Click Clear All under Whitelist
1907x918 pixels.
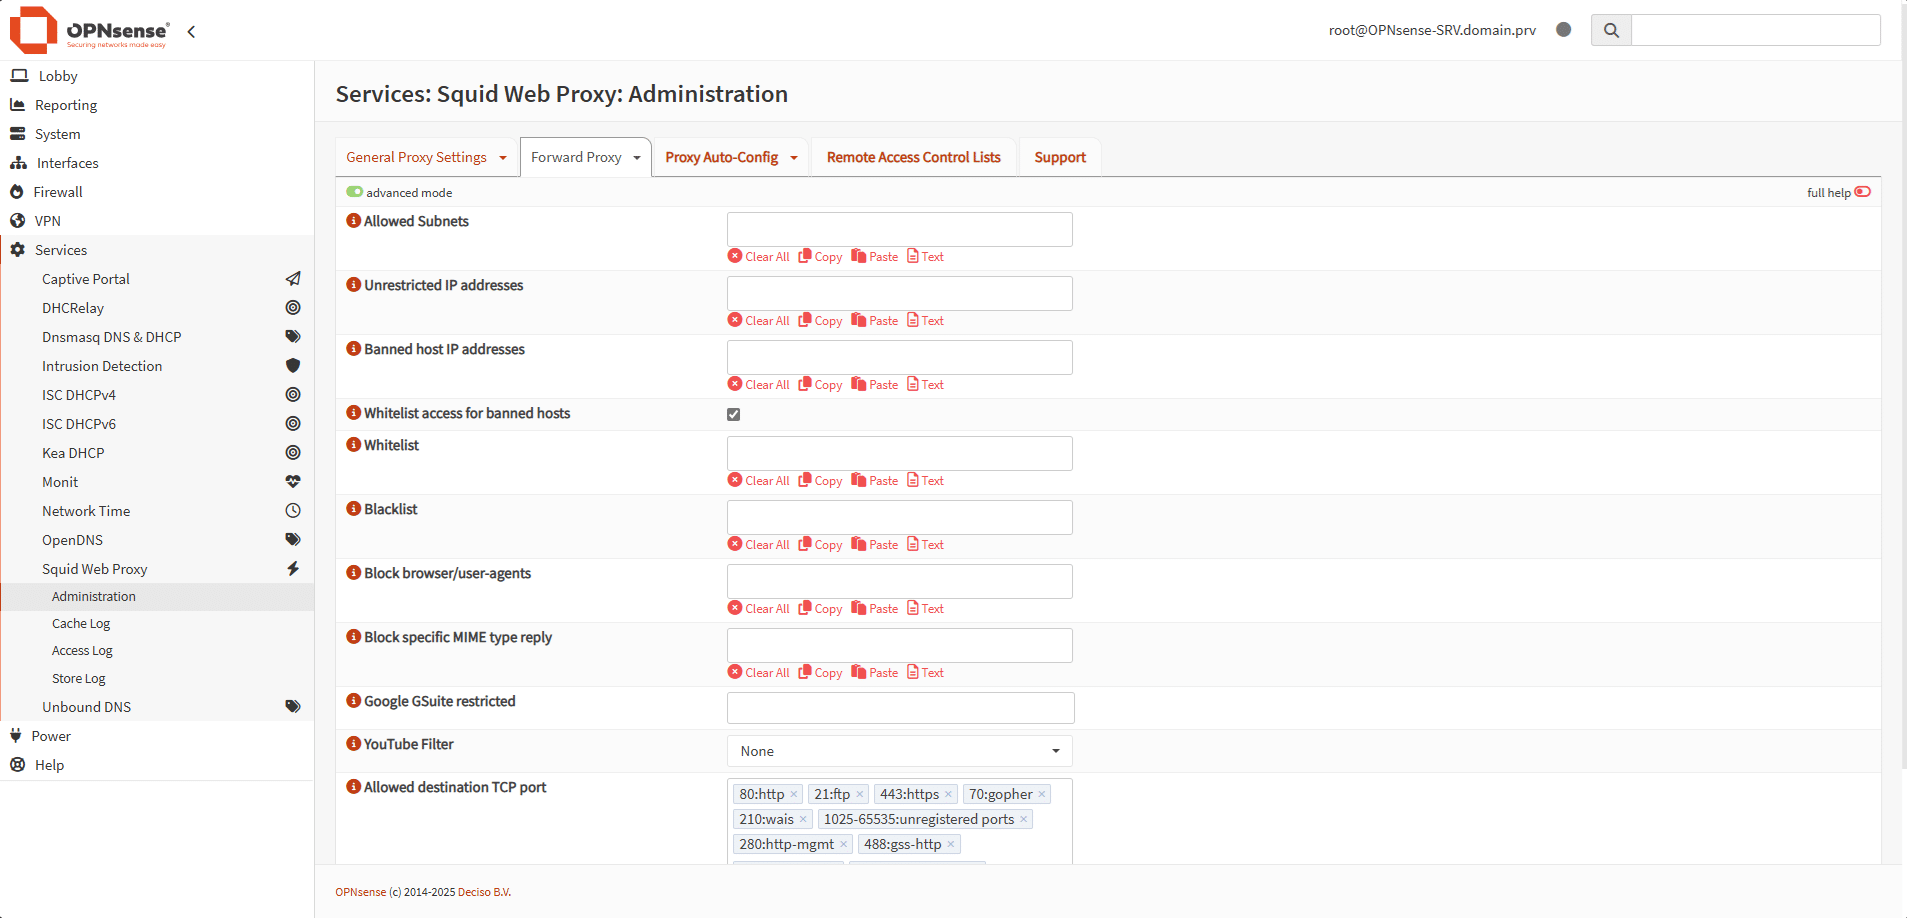(x=759, y=481)
